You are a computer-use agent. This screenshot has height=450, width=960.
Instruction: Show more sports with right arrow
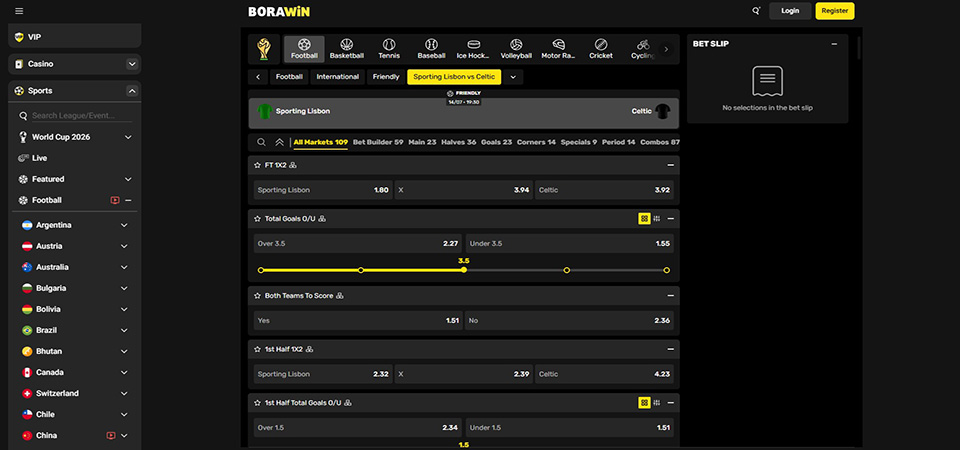pyautogui.click(x=666, y=49)
